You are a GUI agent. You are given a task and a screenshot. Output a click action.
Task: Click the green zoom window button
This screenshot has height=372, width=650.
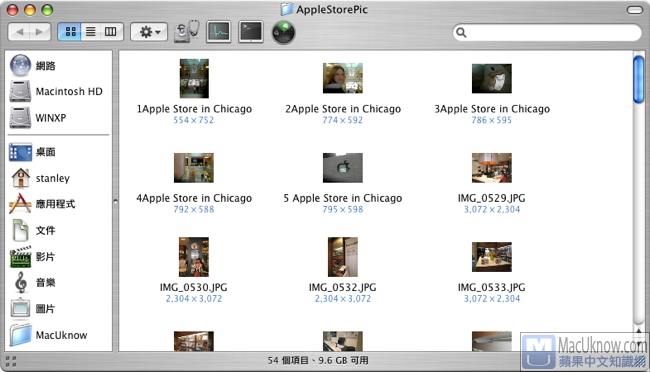click(47, 10)
